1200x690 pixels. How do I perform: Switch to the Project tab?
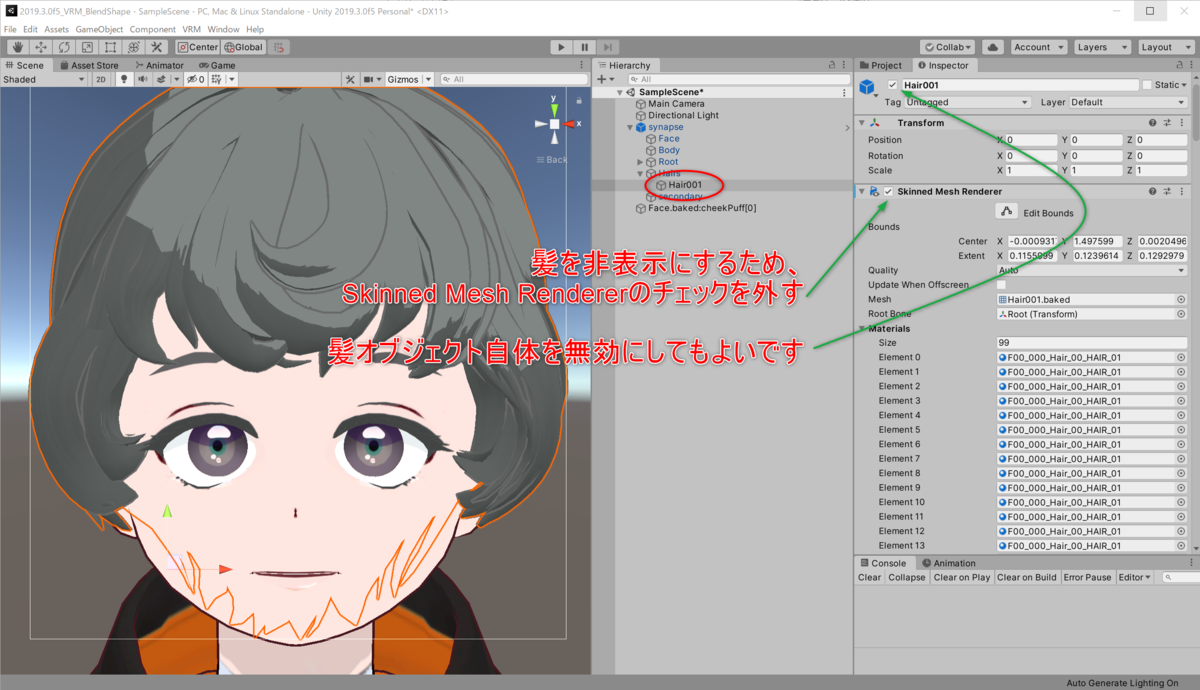click(880, 65)
